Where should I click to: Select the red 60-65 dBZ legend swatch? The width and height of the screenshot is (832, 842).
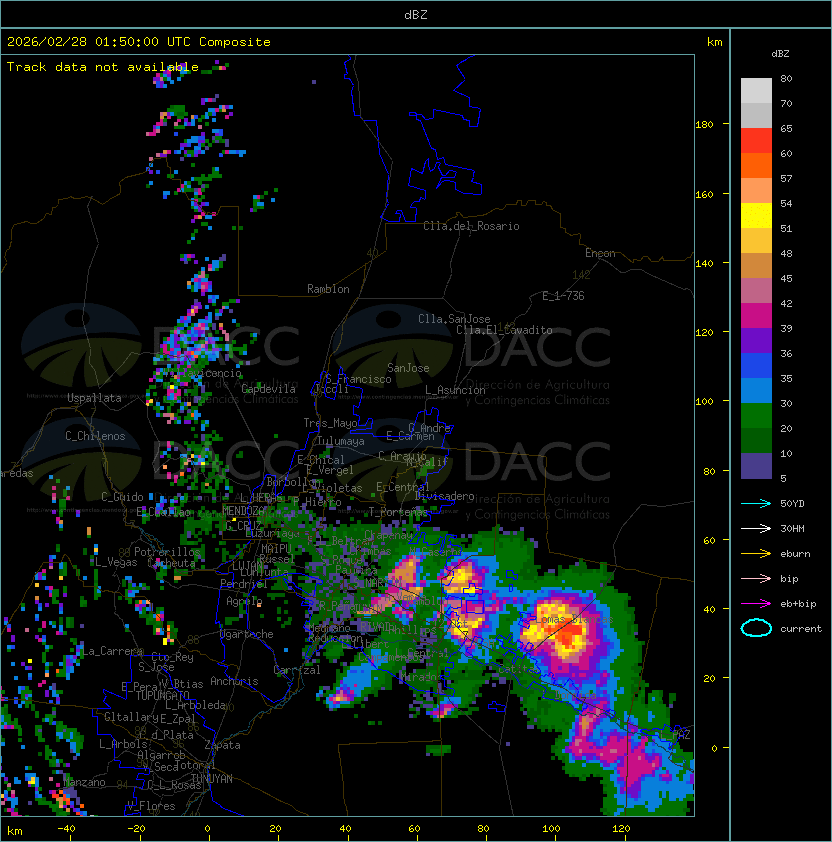[x=756, y=141]
